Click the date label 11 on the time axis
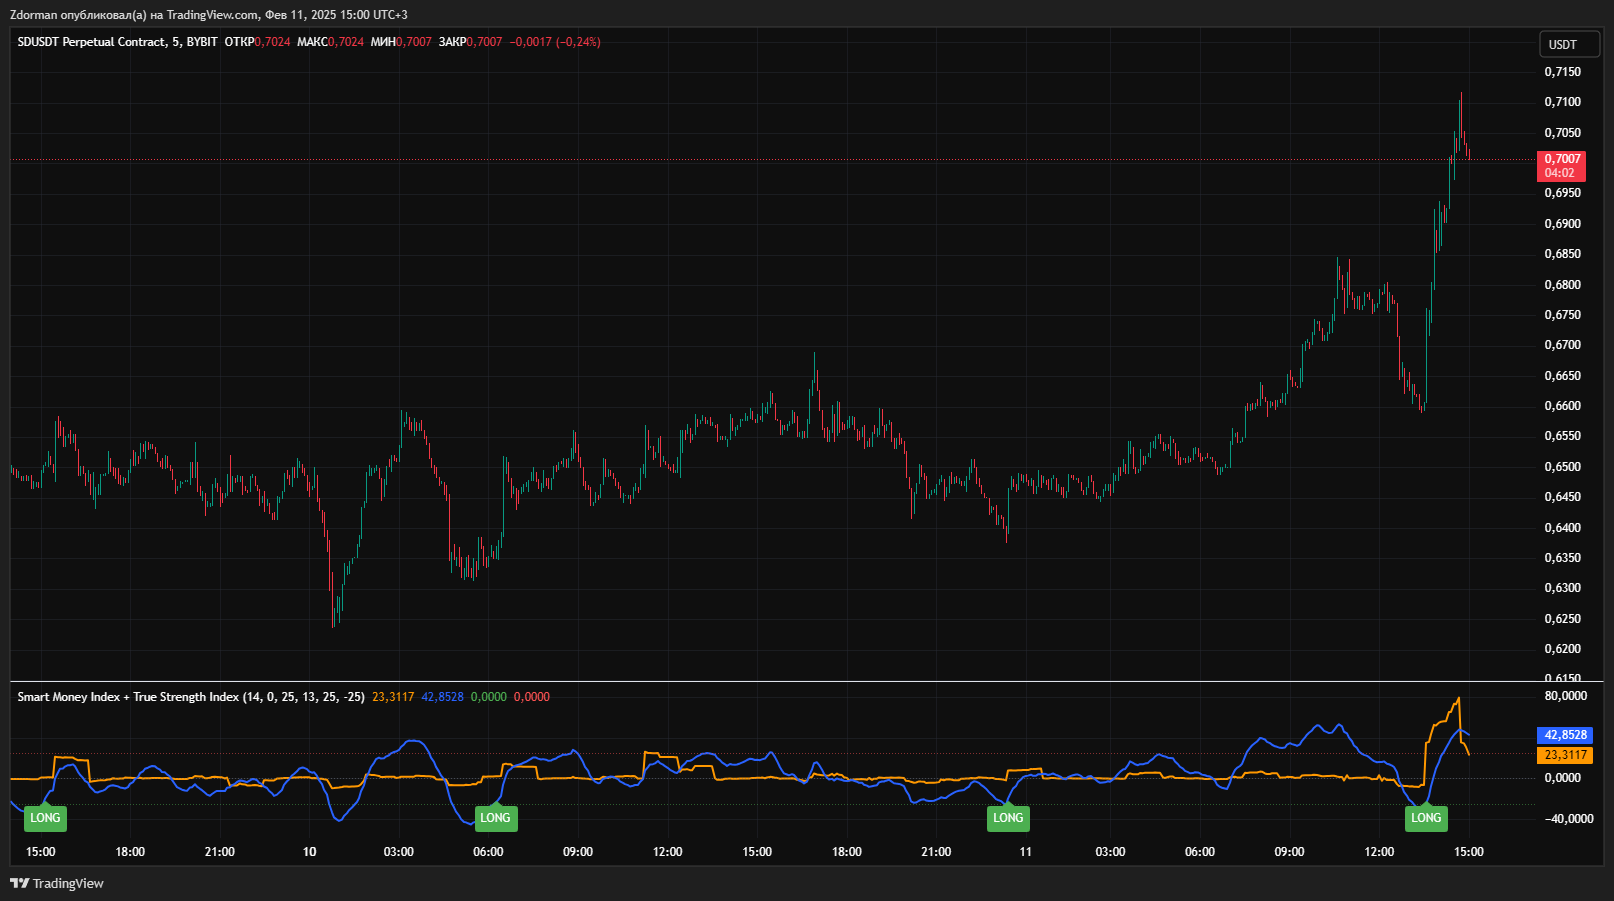 click(1026, 852)
